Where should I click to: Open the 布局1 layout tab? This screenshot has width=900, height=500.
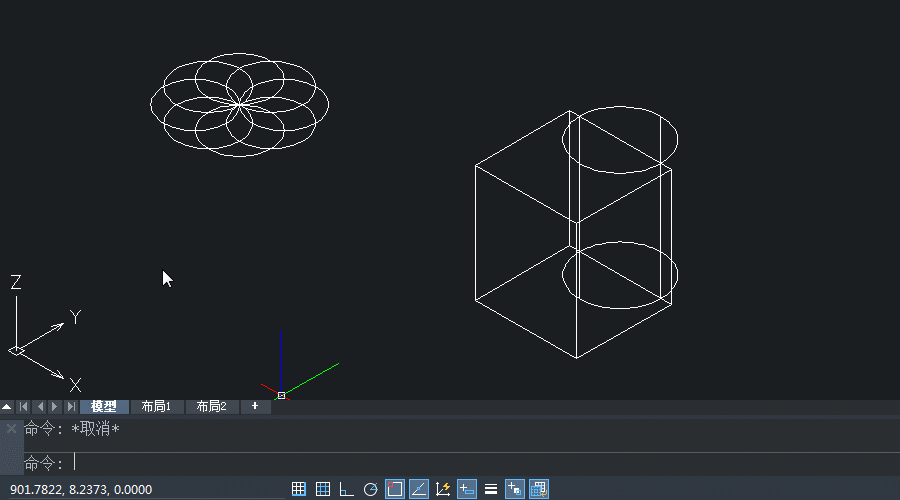157,407
